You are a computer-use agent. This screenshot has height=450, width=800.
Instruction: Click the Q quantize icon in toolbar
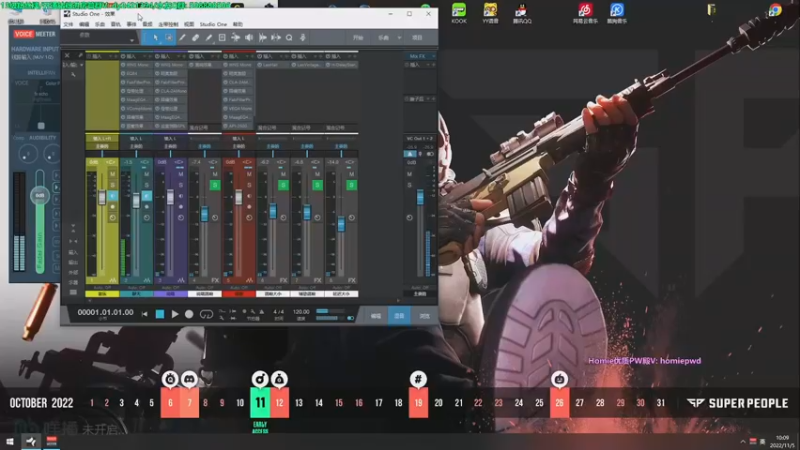click(x=289, y=38)
